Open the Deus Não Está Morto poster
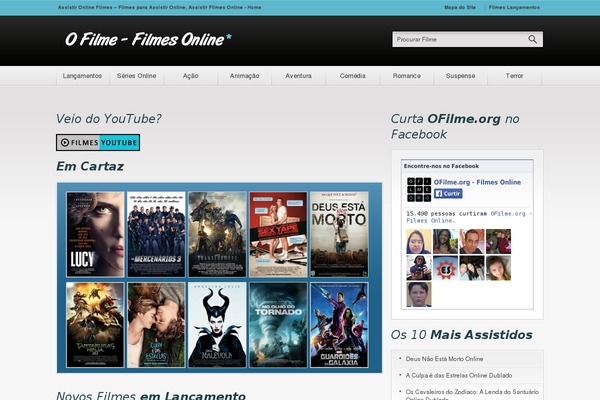Viewport: 600px width, 400px height. coord(339,234)
